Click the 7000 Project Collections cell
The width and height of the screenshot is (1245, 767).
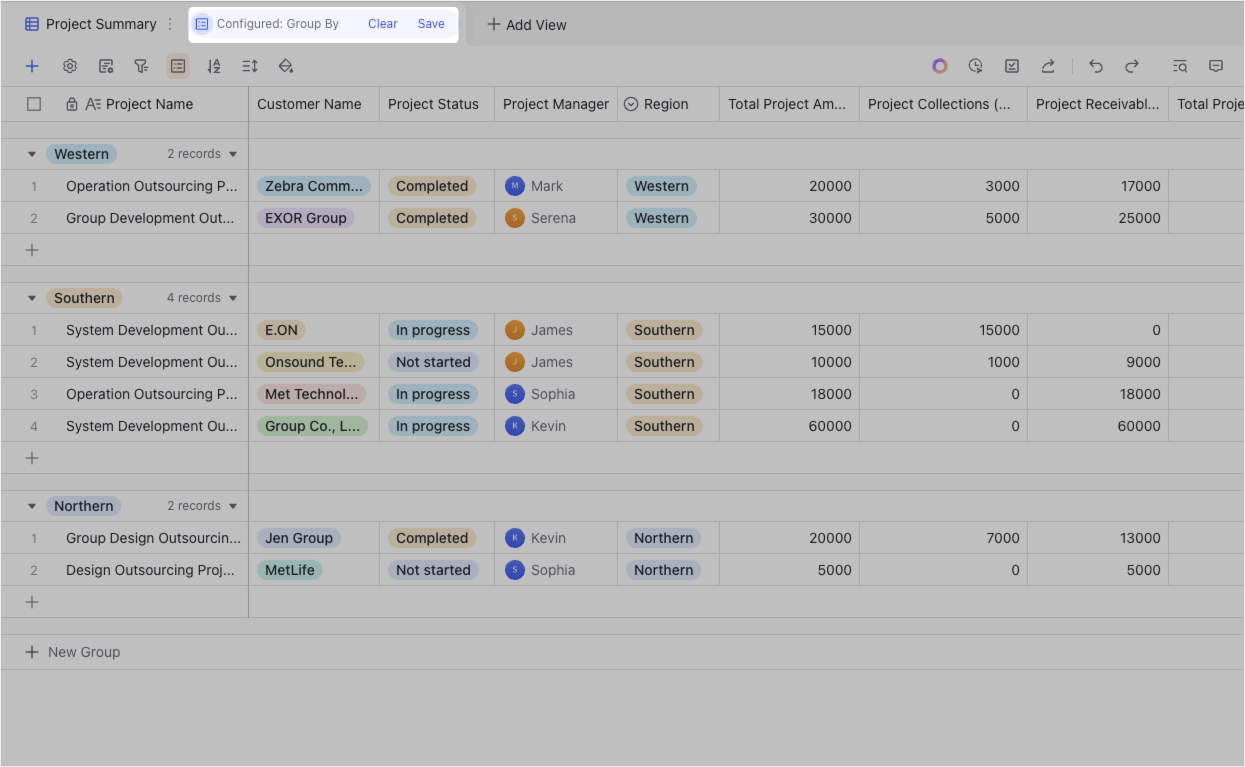point(943,538)
